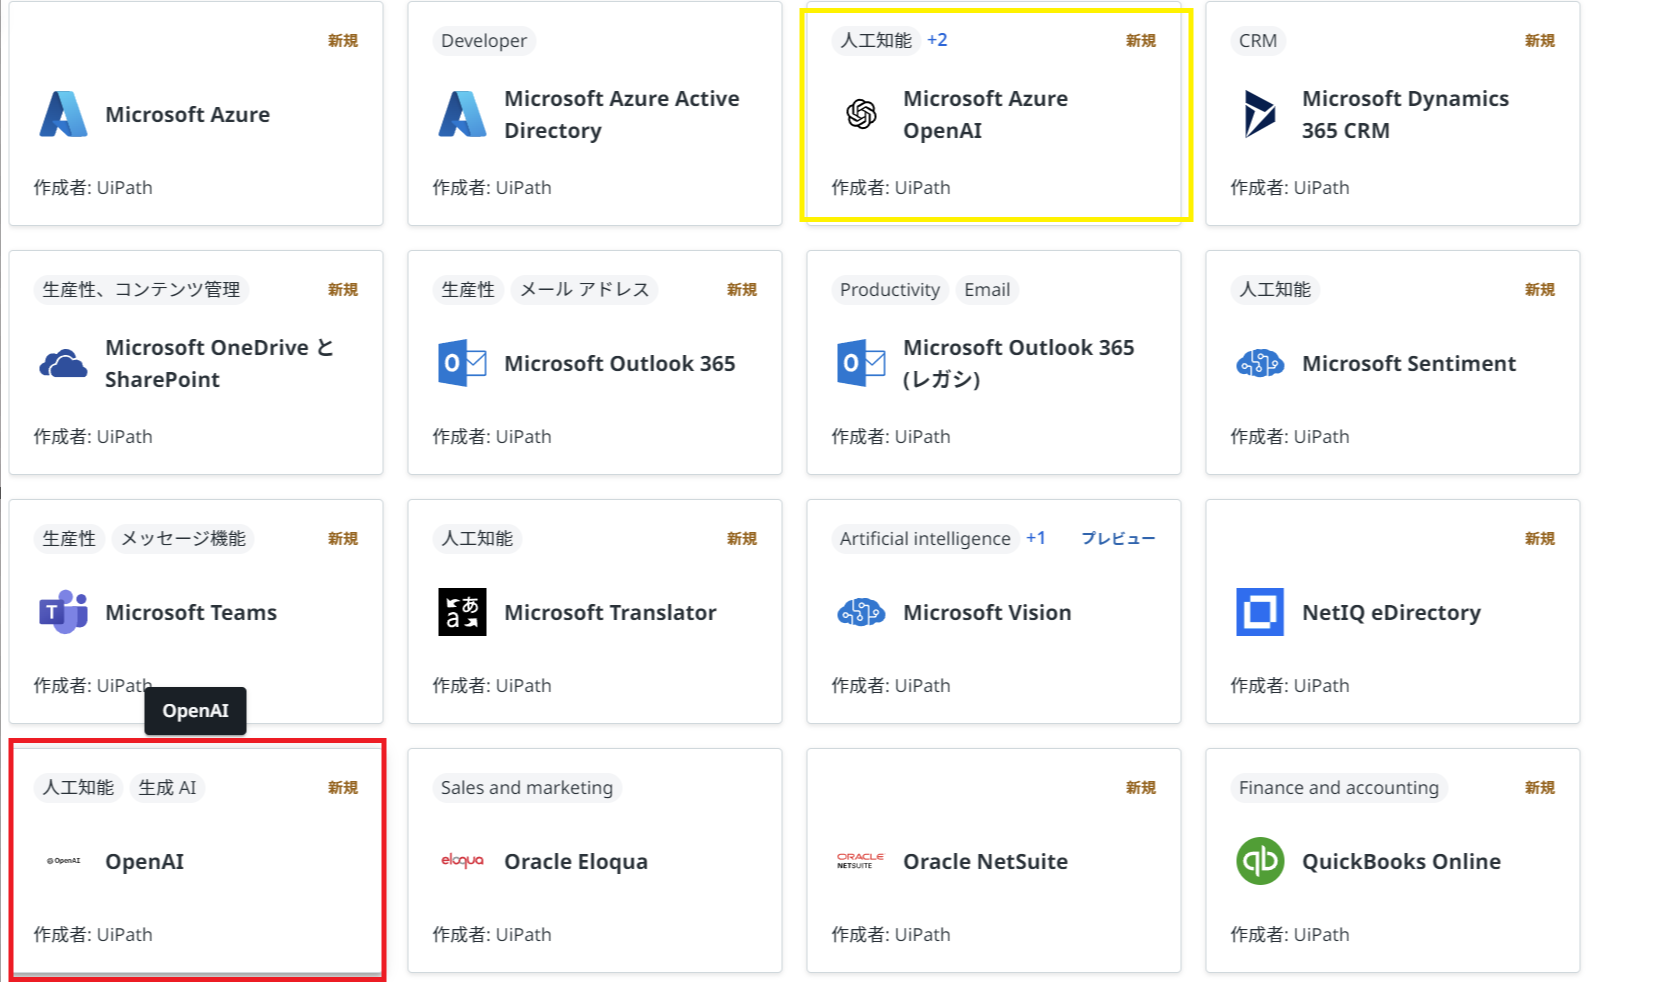Select the CRM tag on Dynamics 365 CRM
The image size is (1660, 982).
point(1258,40)
